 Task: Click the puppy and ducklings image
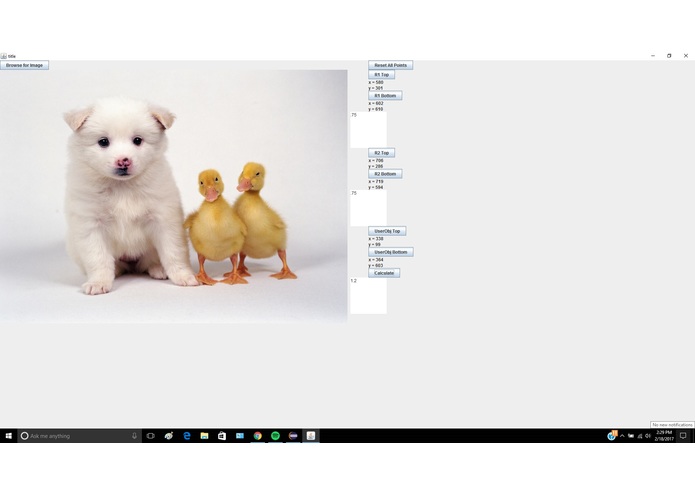(x=174, y=196)
